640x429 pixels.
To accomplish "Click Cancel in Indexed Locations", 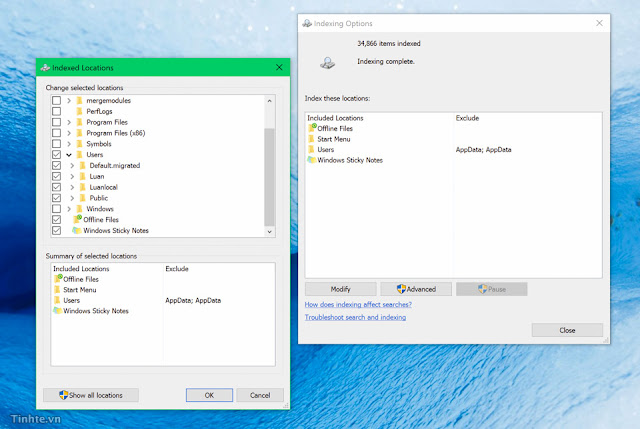I will [260, 395].
